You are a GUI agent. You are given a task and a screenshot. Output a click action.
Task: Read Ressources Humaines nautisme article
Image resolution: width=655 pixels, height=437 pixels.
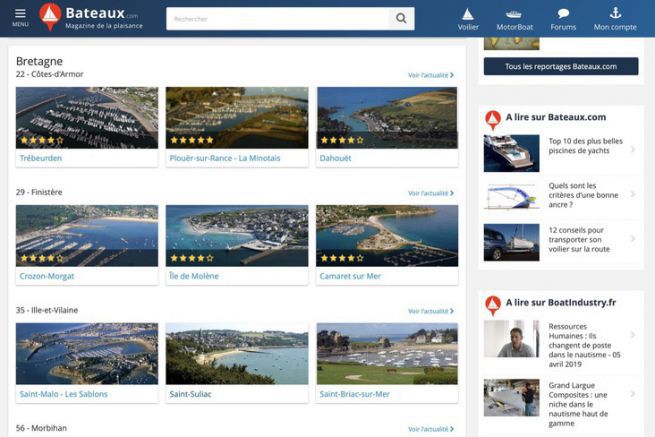[584, 345]
